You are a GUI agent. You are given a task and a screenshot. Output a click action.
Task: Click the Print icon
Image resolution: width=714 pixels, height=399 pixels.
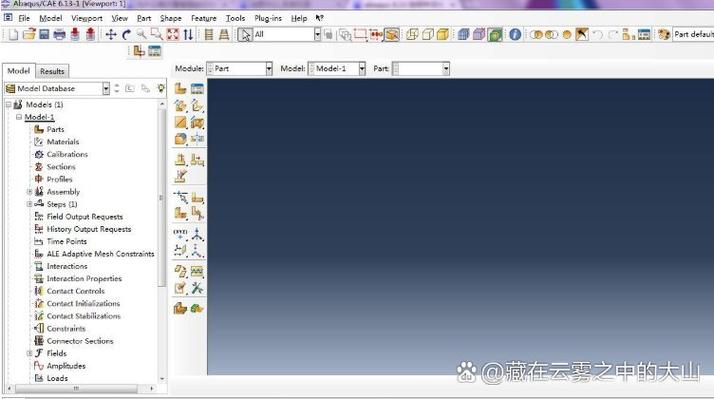pos(60,34)
